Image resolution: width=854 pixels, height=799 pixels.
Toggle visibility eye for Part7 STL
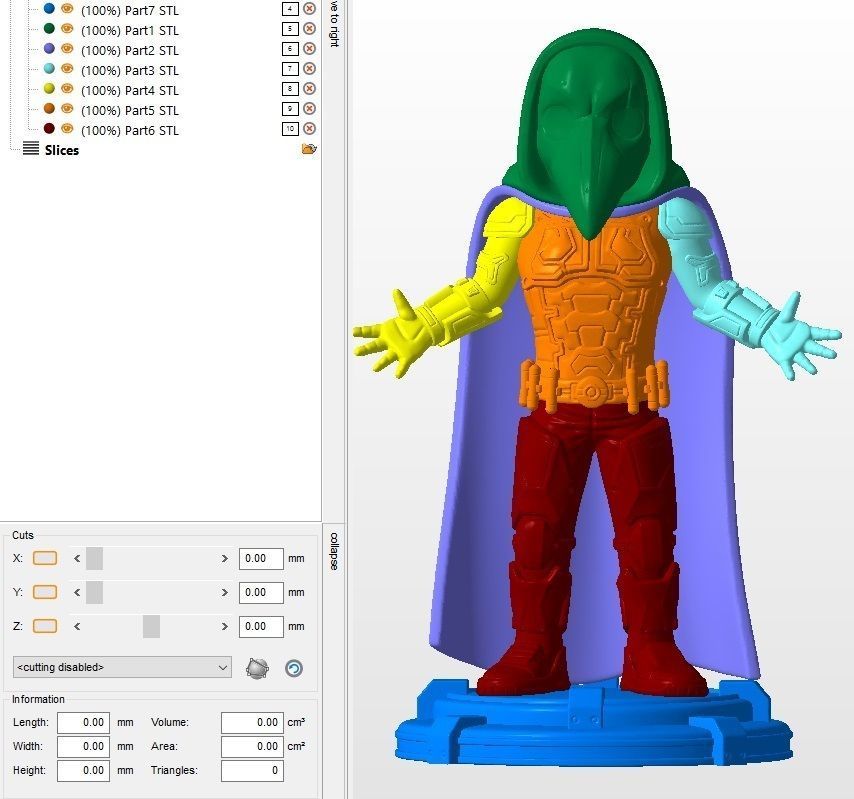coord(67,8)
